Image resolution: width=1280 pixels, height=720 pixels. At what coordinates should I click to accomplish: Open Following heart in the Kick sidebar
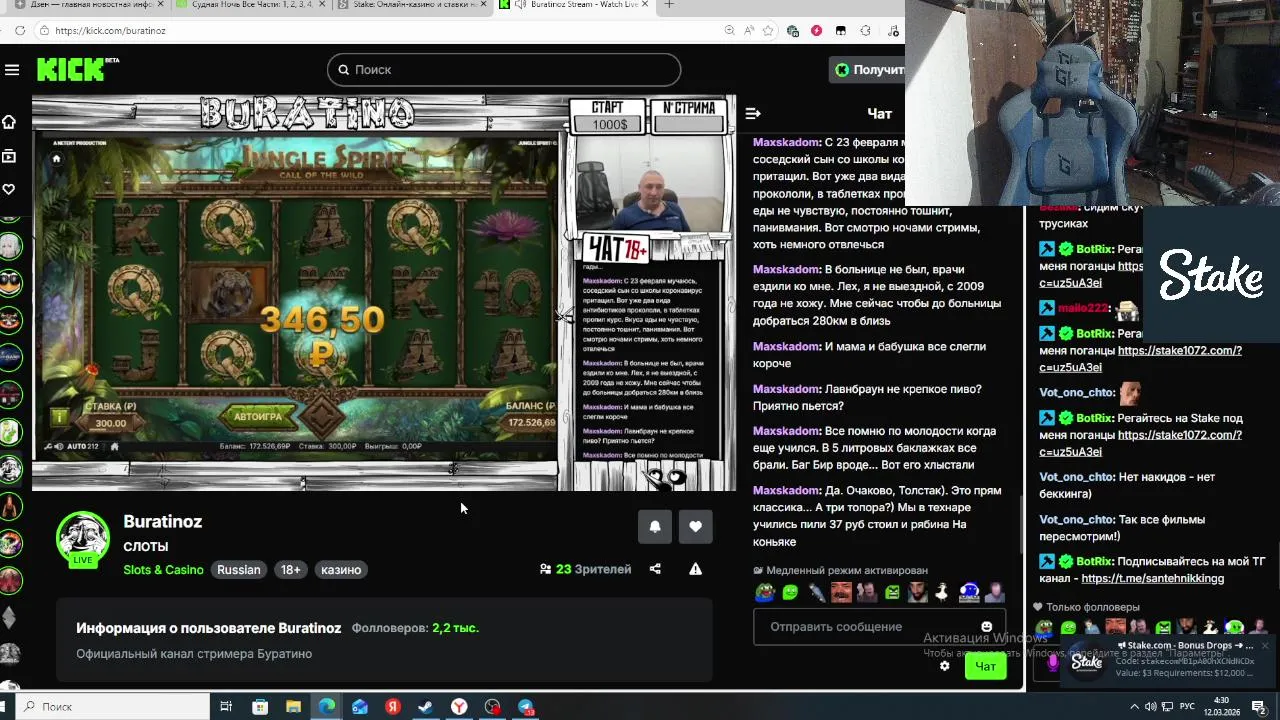tap(9, 189)
